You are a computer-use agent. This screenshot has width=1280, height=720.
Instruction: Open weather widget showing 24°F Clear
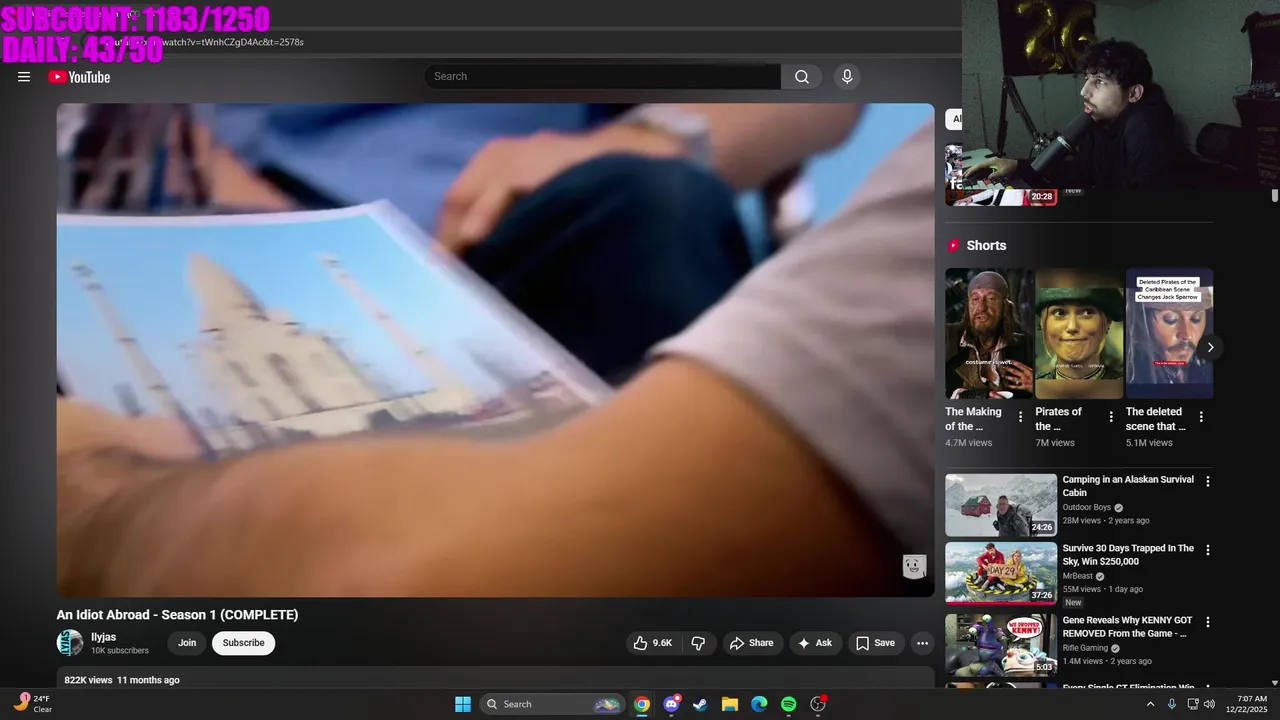coord(32,704)
